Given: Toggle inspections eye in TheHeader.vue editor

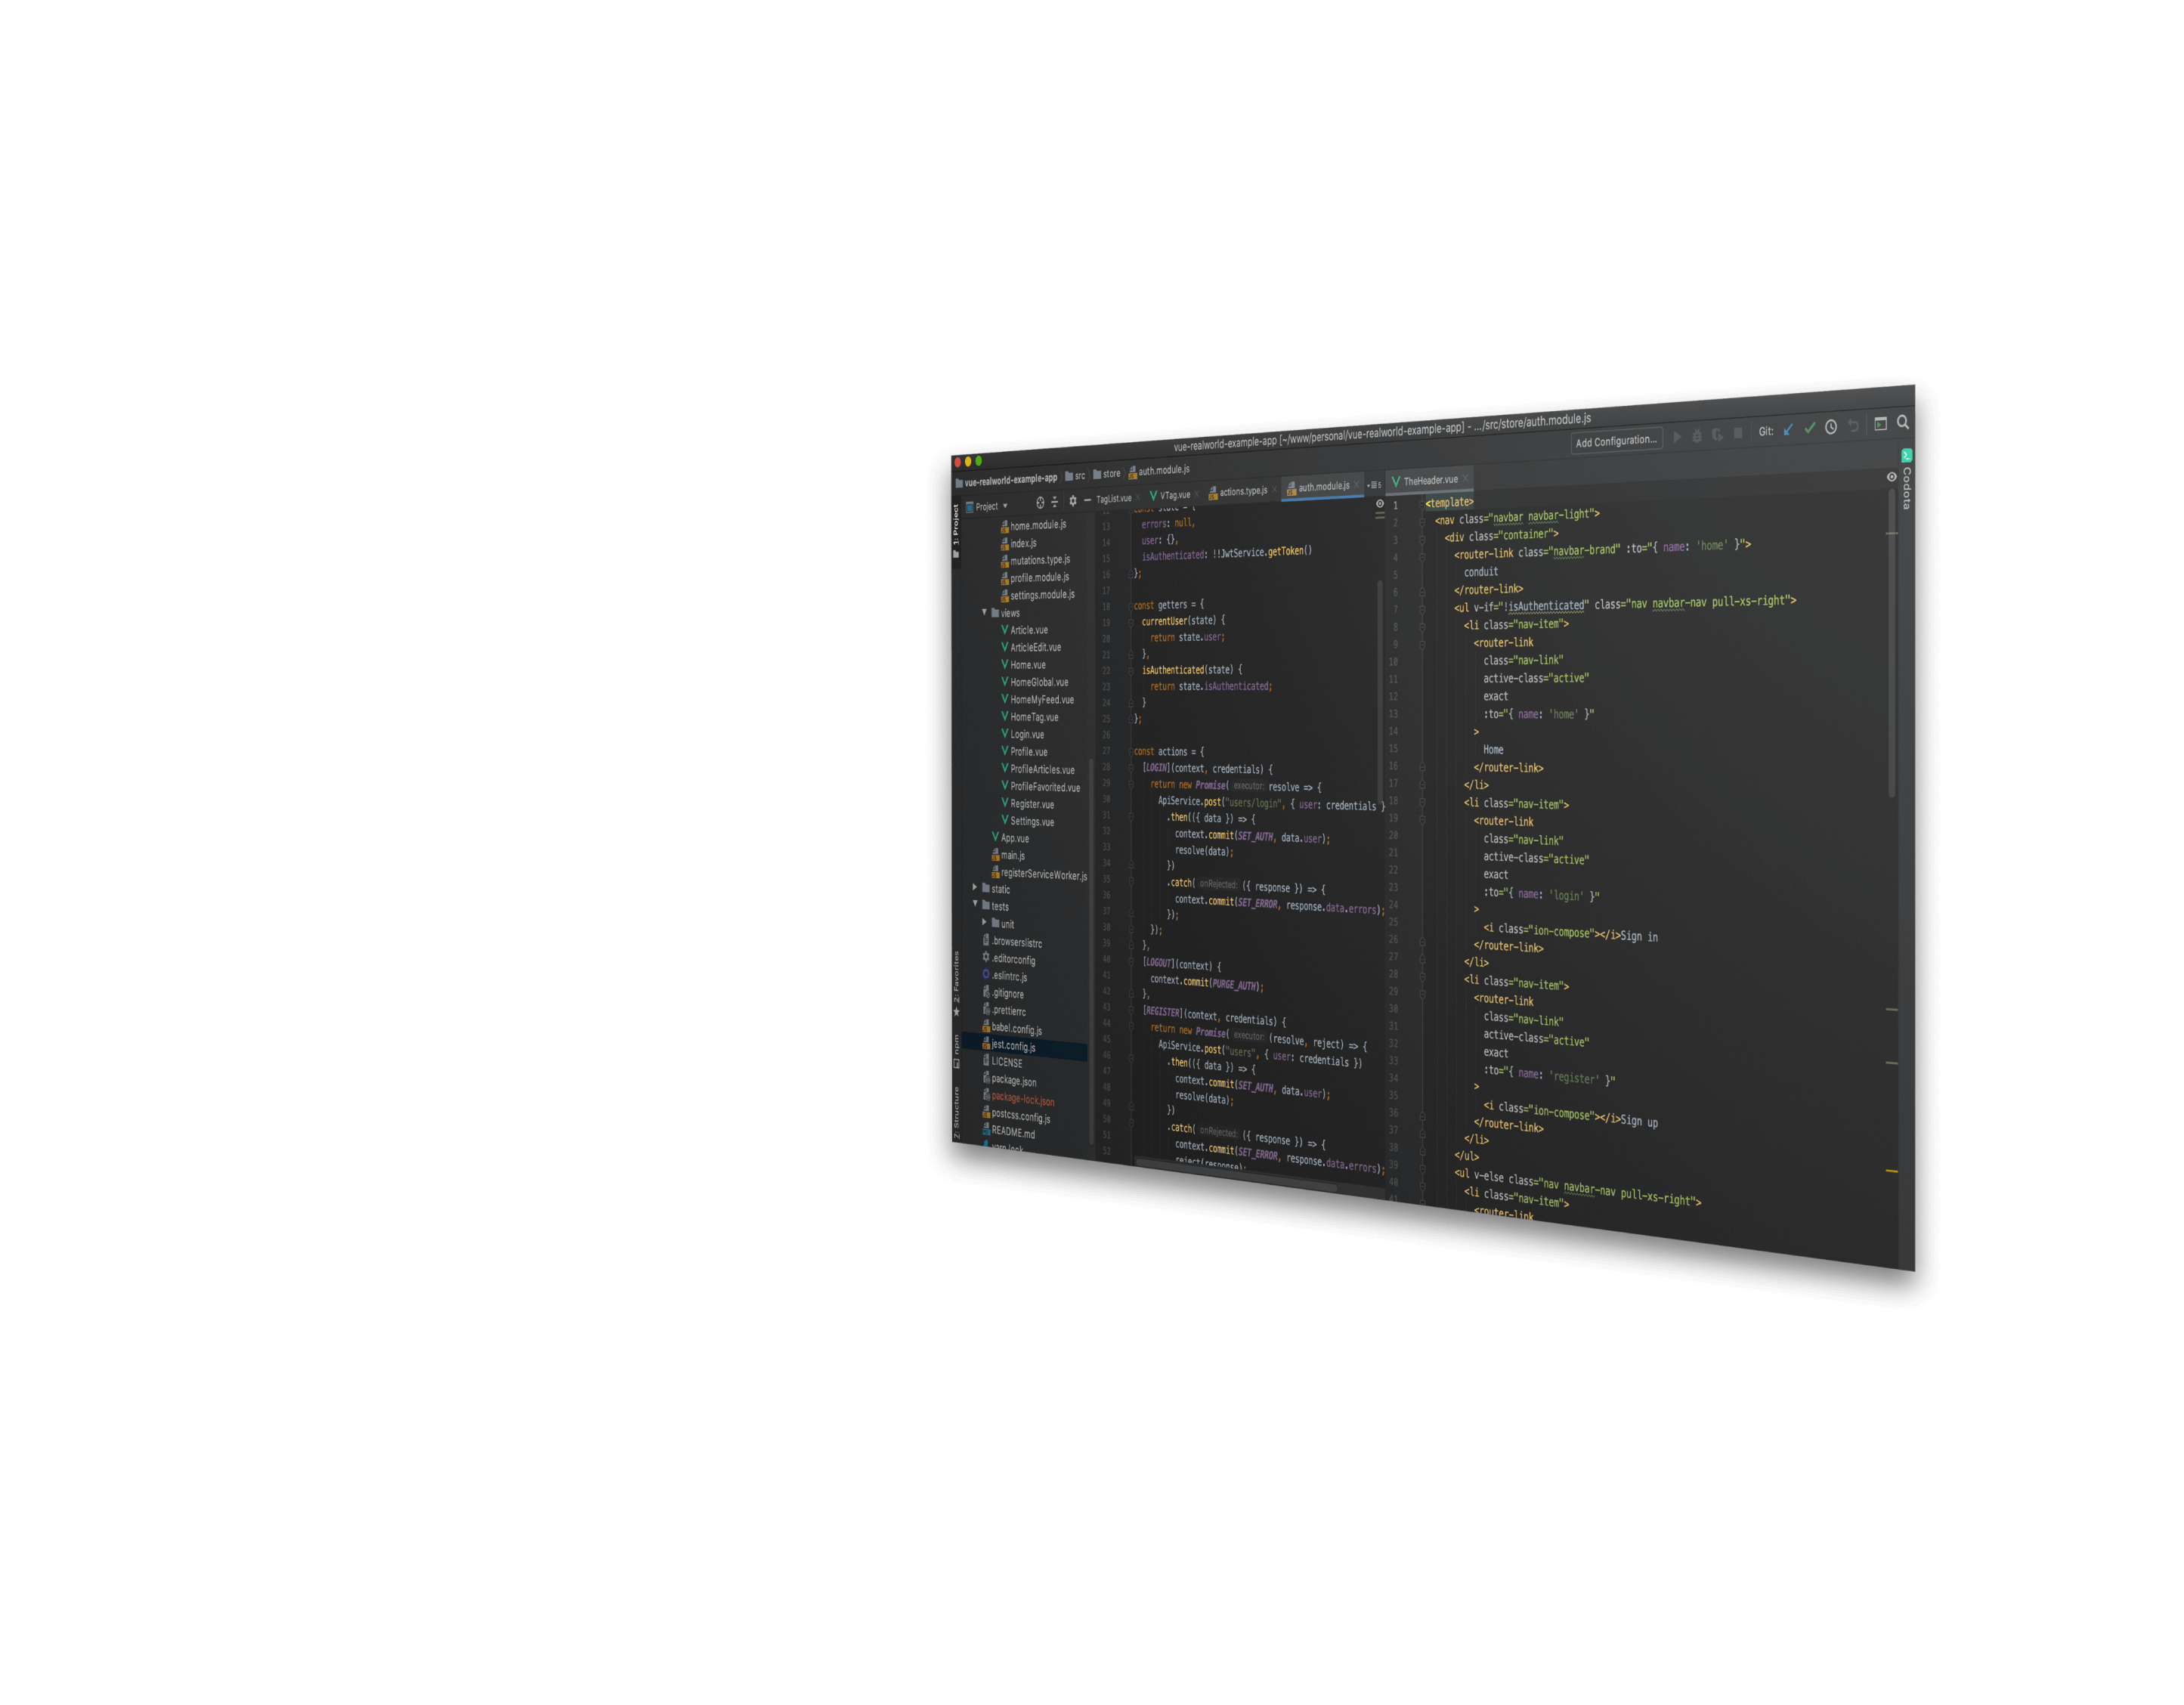Looking at the screenshot, I should [x=1892, y=477].
